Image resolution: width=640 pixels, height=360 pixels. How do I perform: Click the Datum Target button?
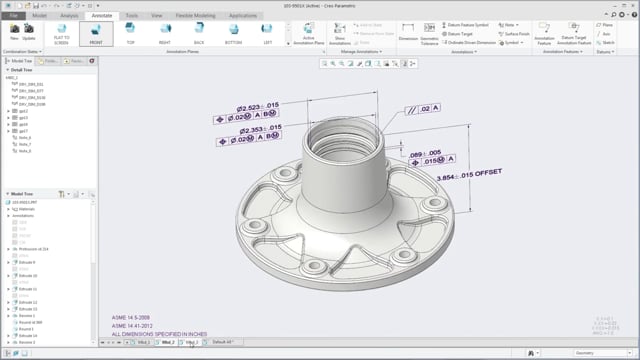tap(456, 34)
